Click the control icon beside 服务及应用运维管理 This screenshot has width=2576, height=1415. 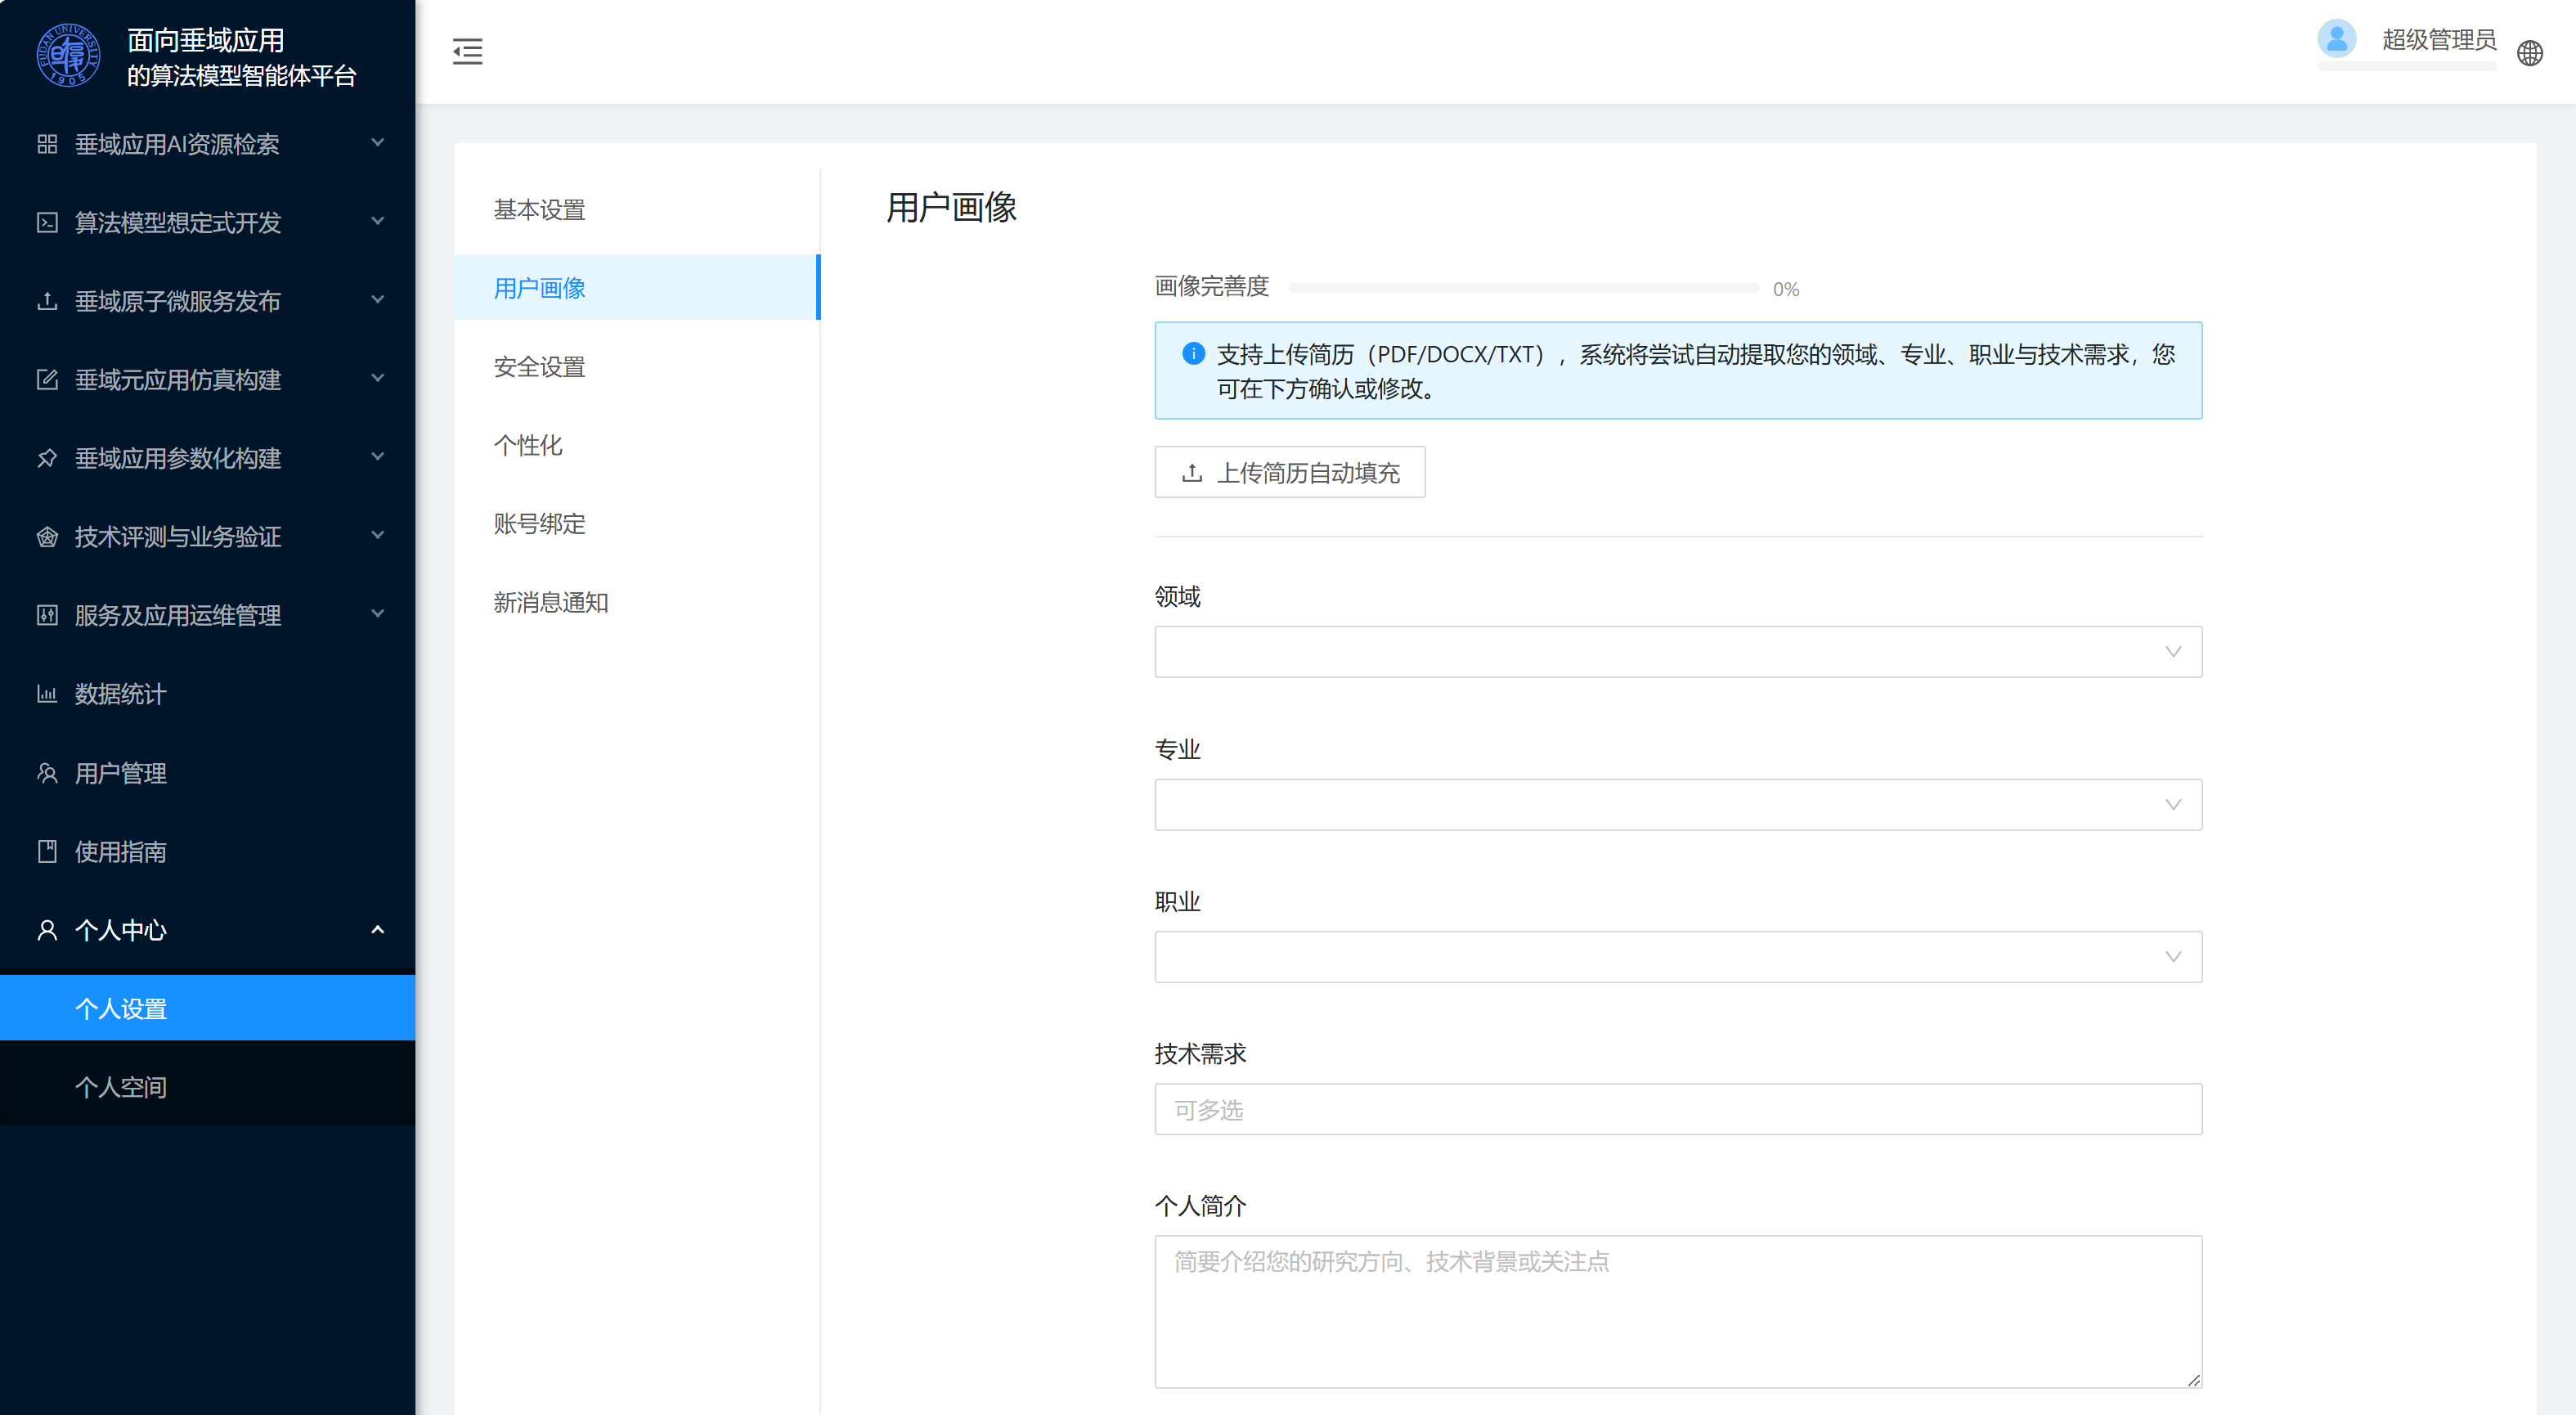47,615
